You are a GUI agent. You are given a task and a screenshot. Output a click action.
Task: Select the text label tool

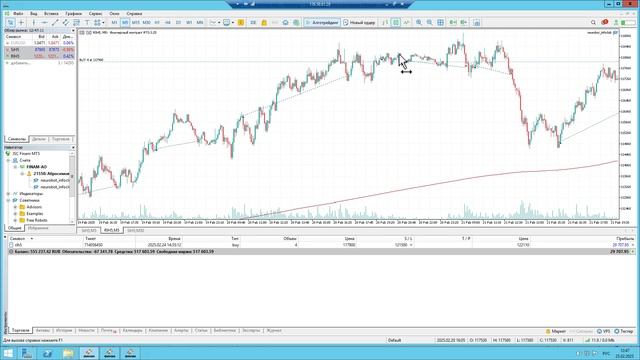tap(87, 22)
